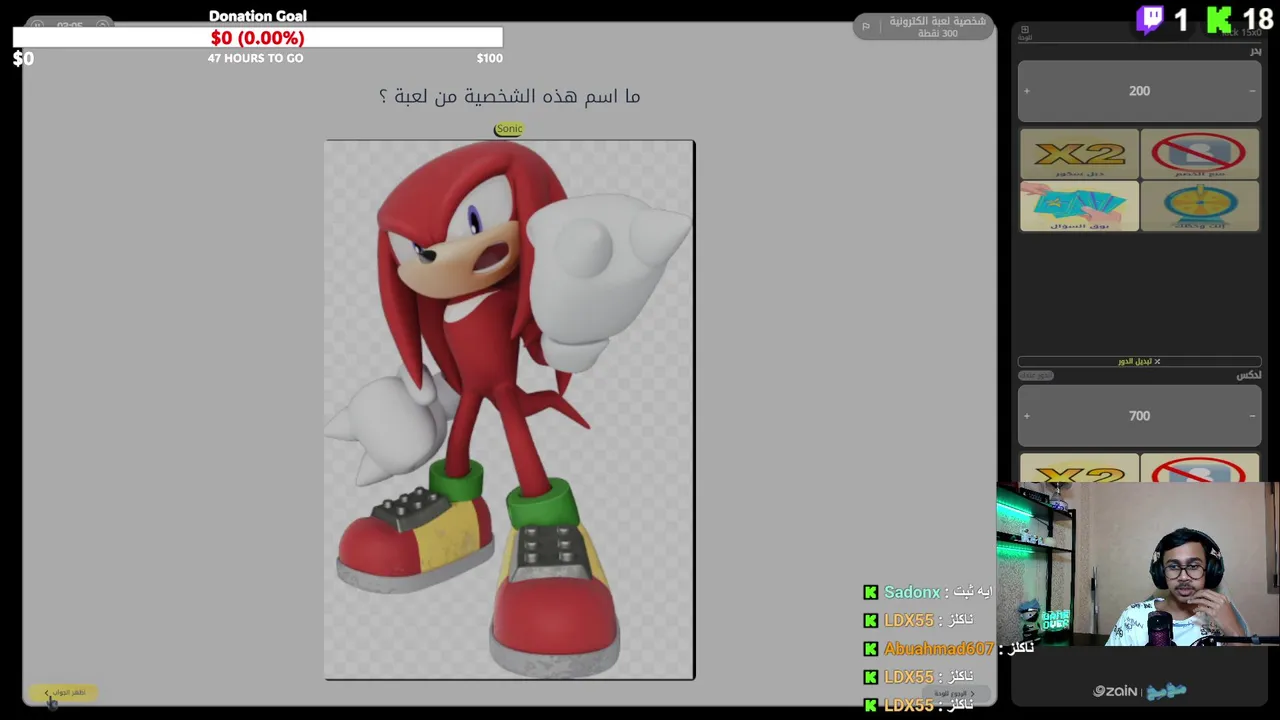Click Abuahmad607's chat message

(x=948, y=648)
